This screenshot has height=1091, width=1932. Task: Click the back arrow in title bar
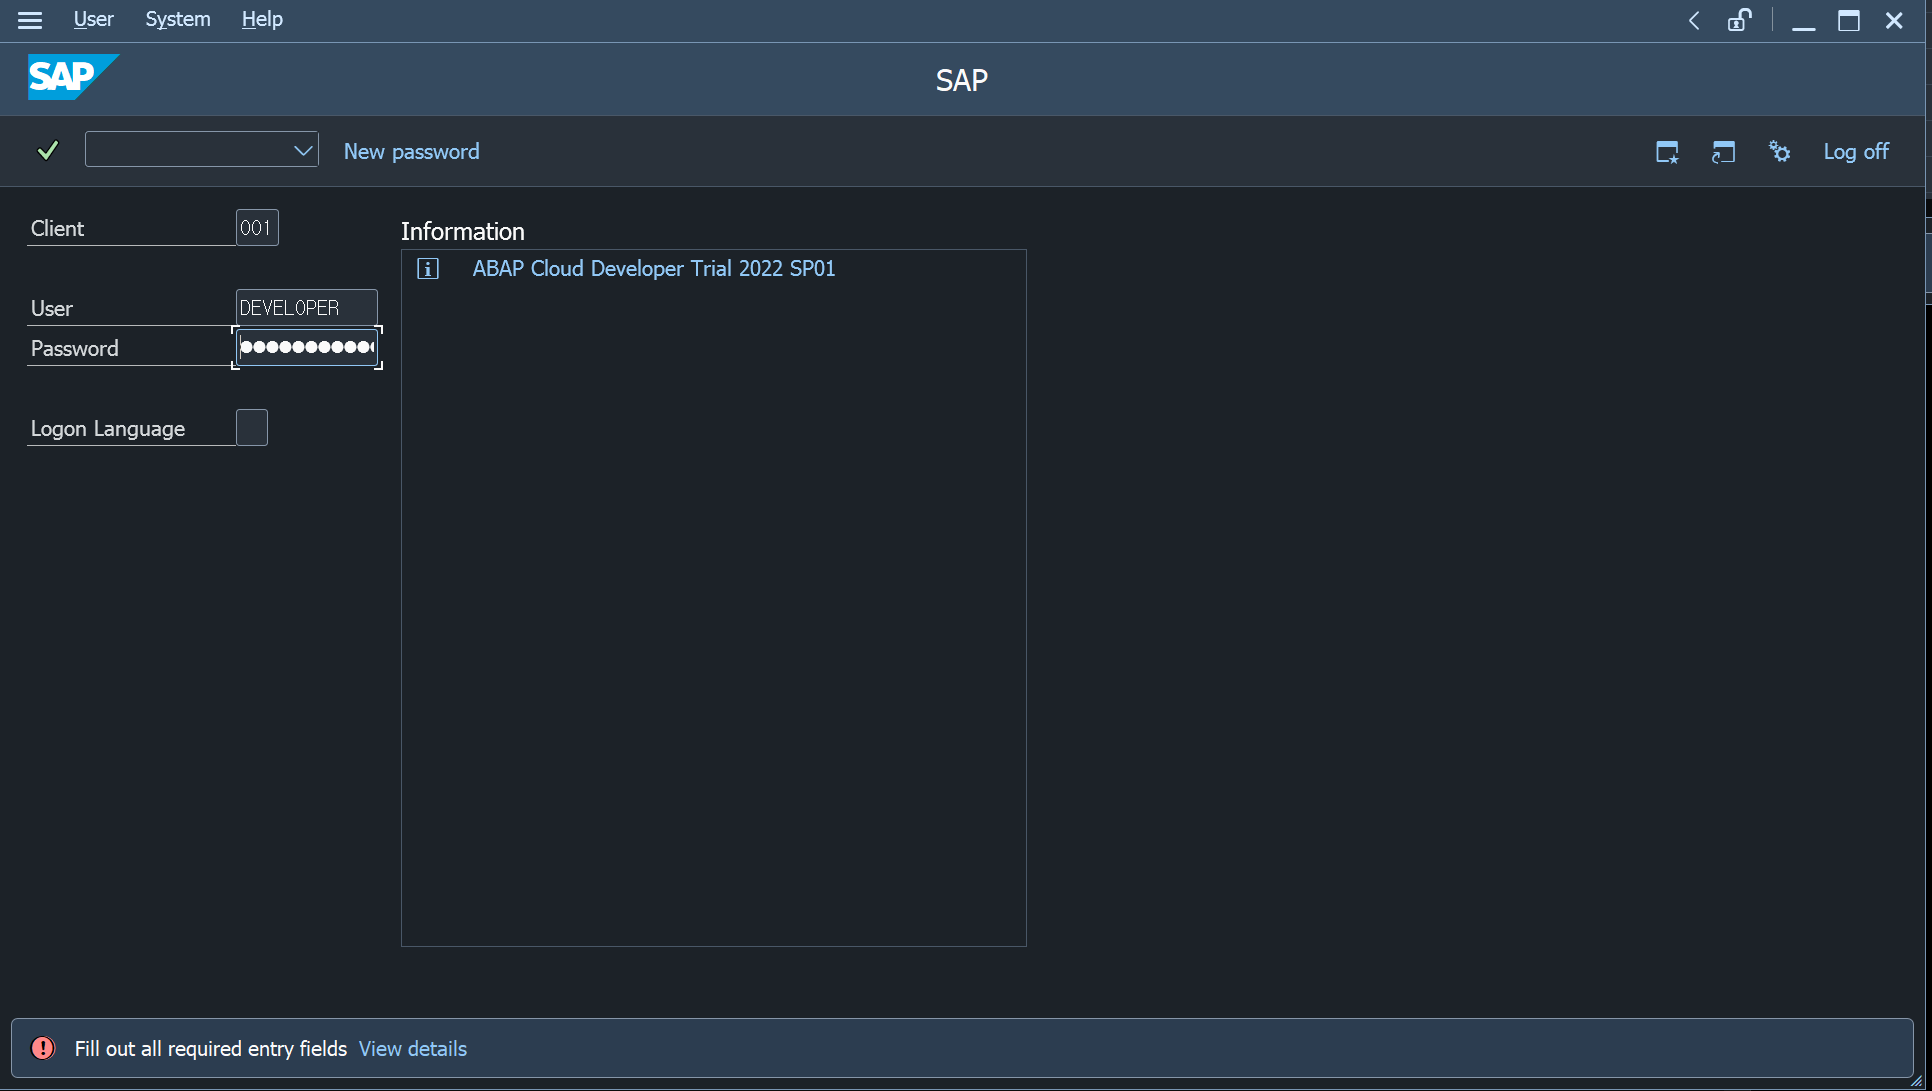pos(1694,20)
